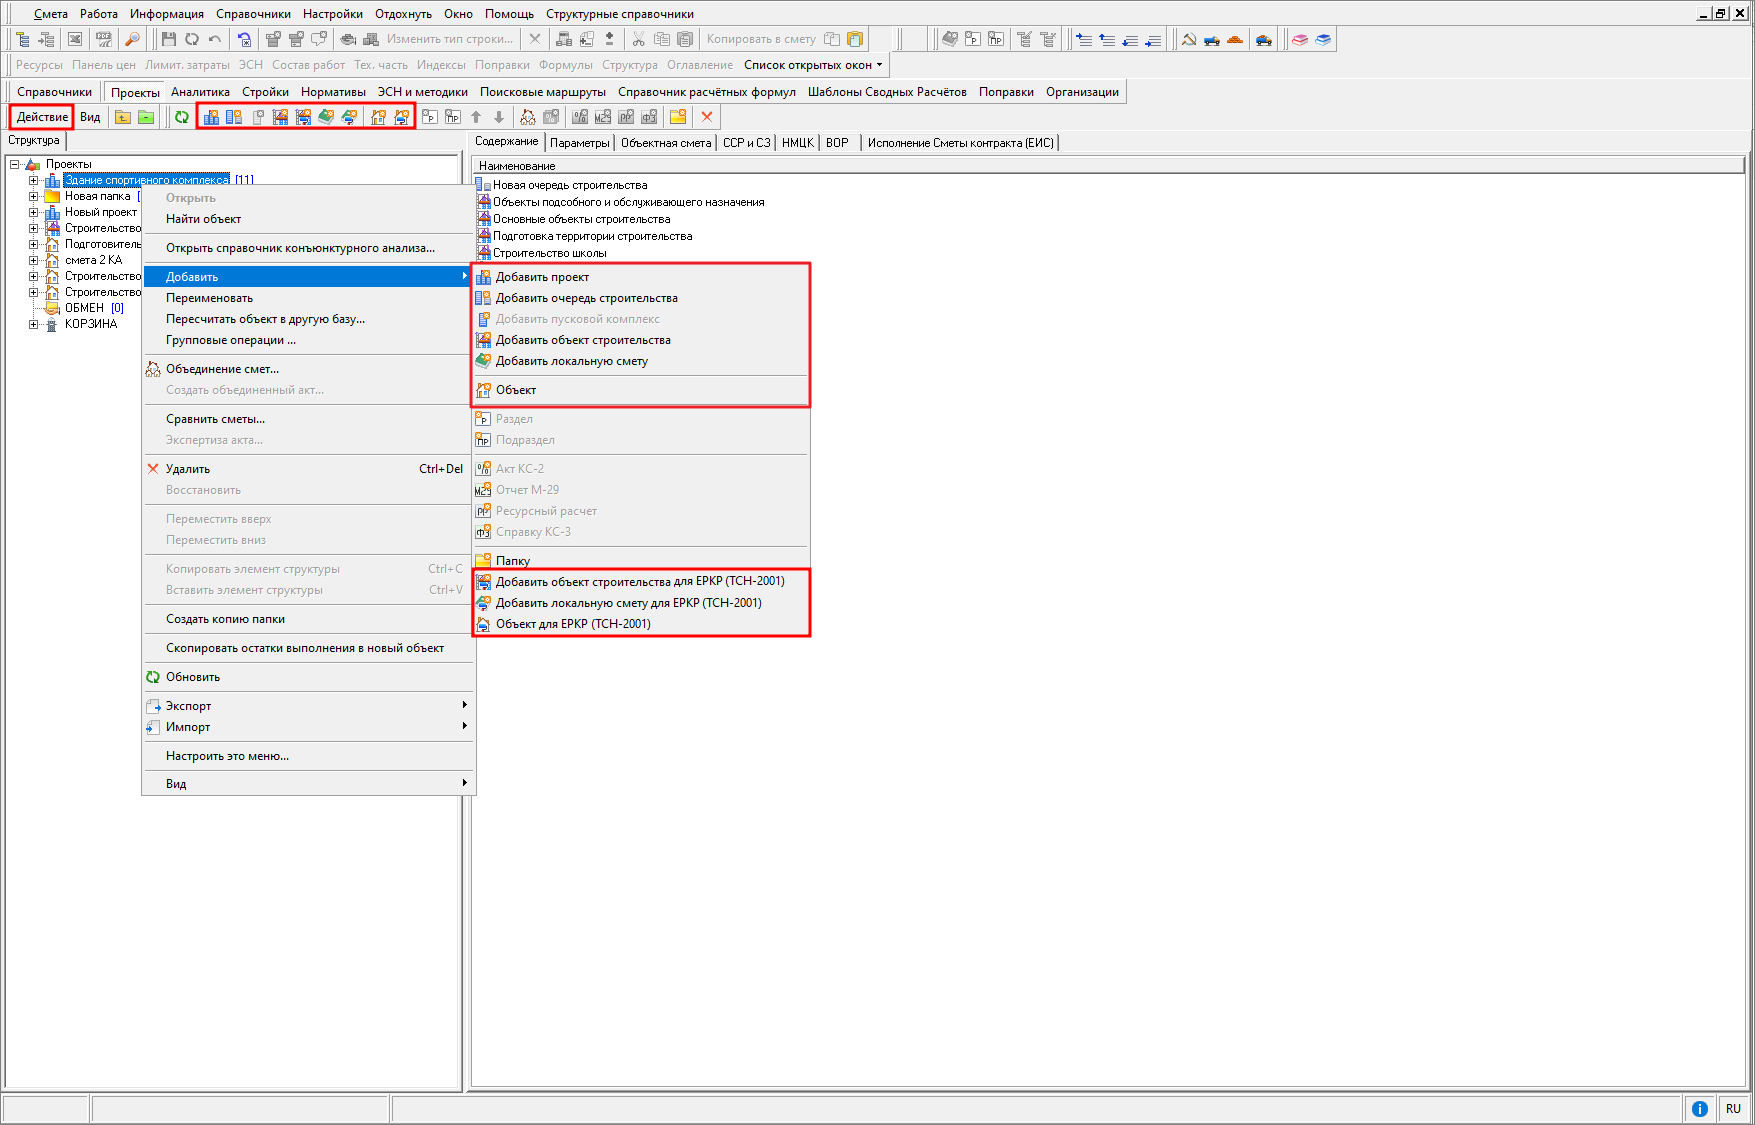Viewport: 1755px width, 1125px height.
Task: Click the Save floppy disk icon
Action: pos(168,39)
